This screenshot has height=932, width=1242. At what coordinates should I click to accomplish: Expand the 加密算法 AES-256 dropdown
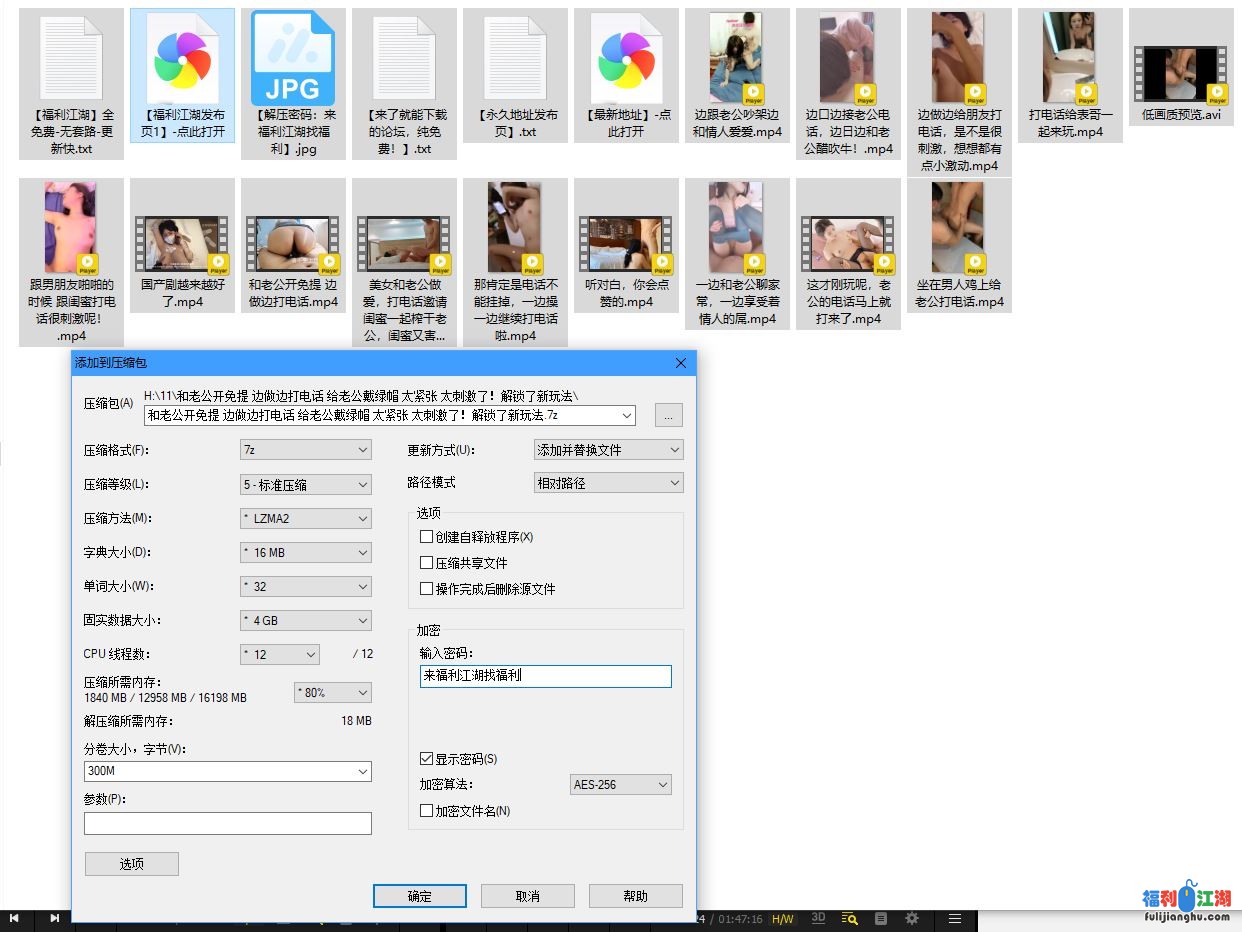620,785
